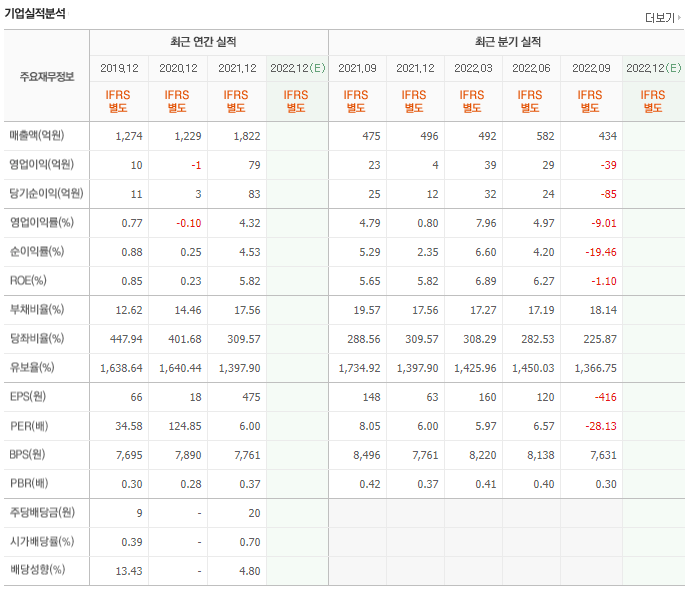The width and height of the screenshot is (692, 589).
Task: Click the quarterly revenue value 582
Action: click(x=545, y=136)
